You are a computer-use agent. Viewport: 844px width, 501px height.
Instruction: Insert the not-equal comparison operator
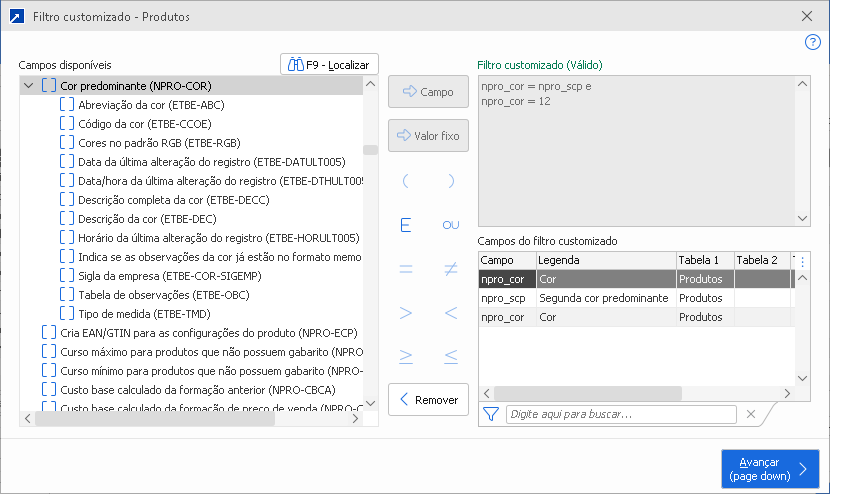click(451, 269)
